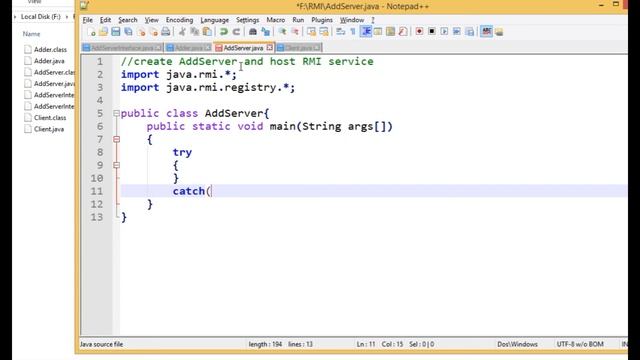Image resolution: width=640 pixels, height=360 pixels.
Task: Click the Name column header in Explorer
Action: point(31,34)
